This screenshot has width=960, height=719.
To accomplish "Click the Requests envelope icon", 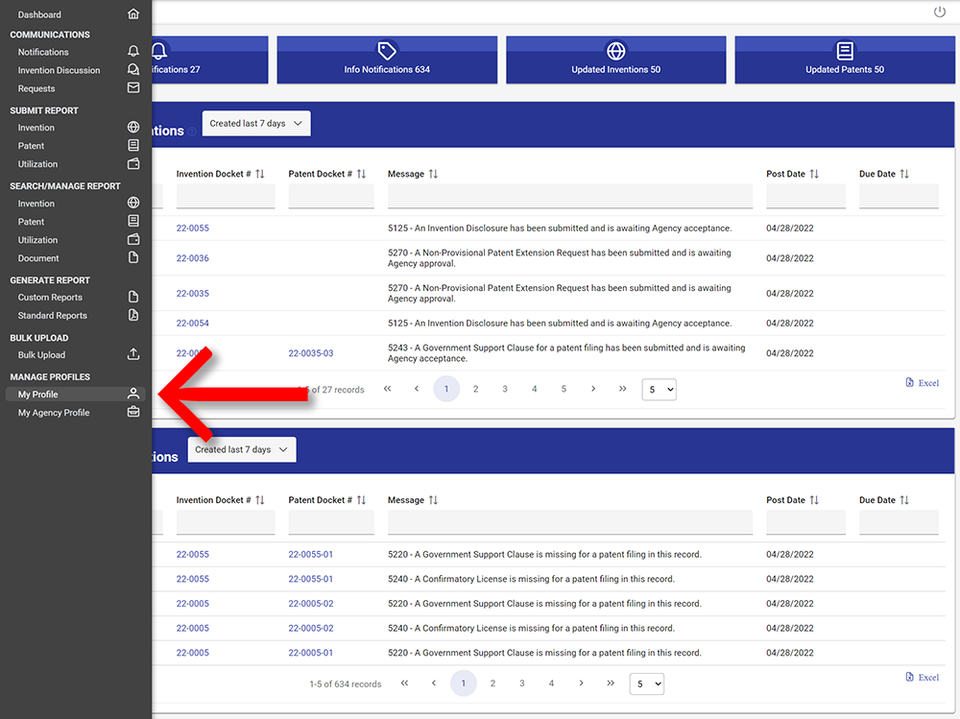I will 133,88.
